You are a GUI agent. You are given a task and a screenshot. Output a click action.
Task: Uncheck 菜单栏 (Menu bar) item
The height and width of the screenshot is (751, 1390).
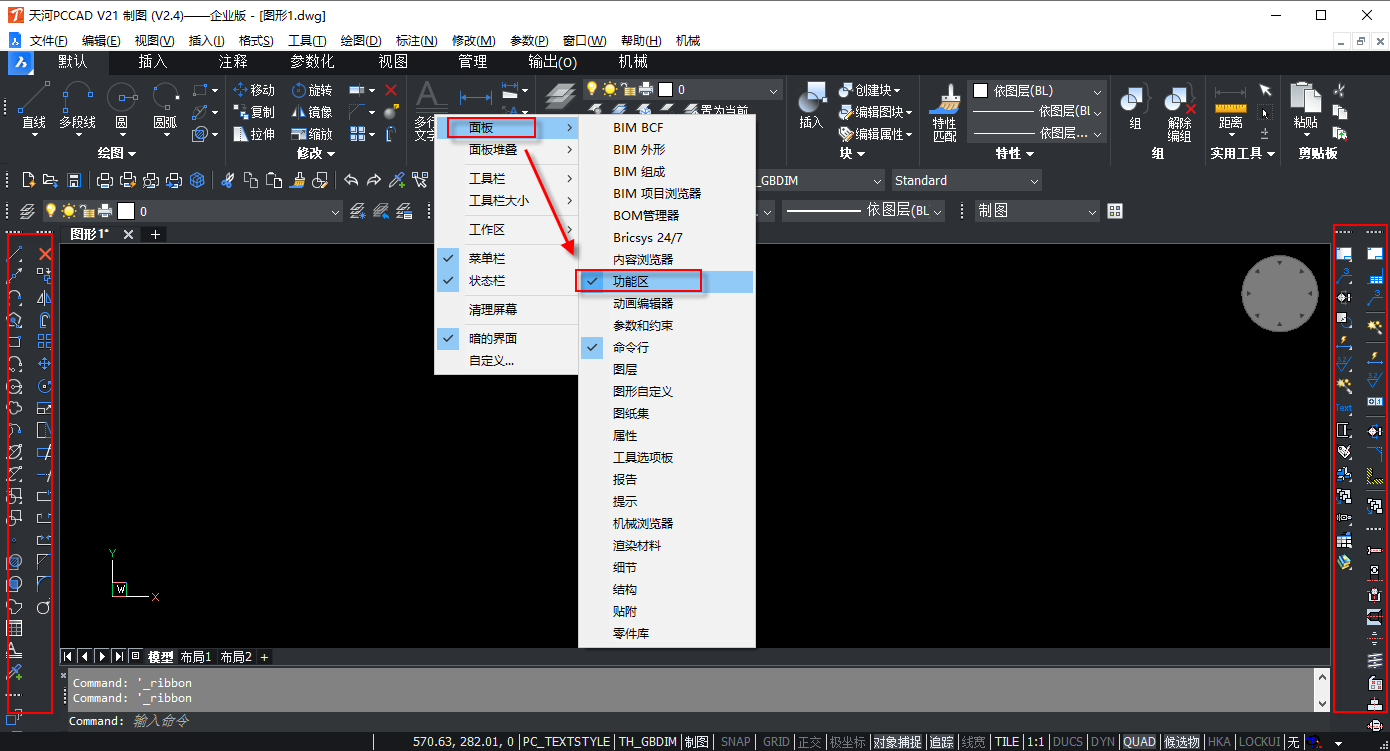(x=505, y=258)
